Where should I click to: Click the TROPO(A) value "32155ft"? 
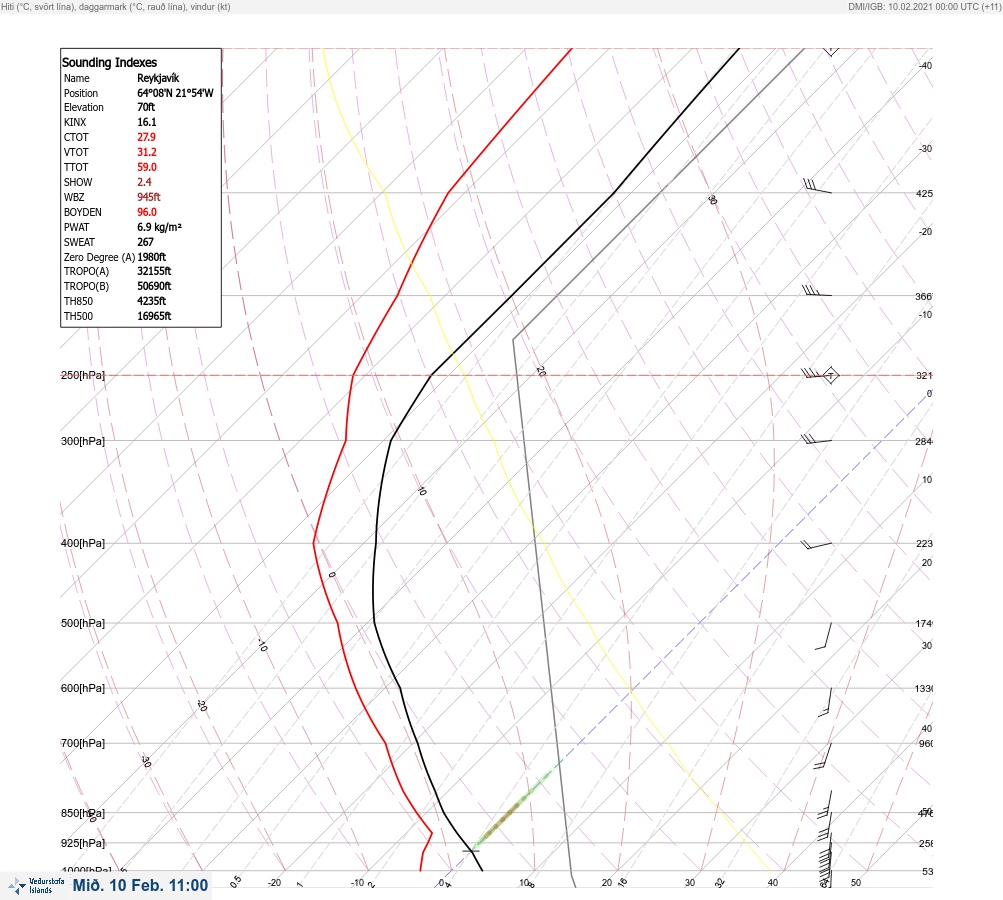154,271
